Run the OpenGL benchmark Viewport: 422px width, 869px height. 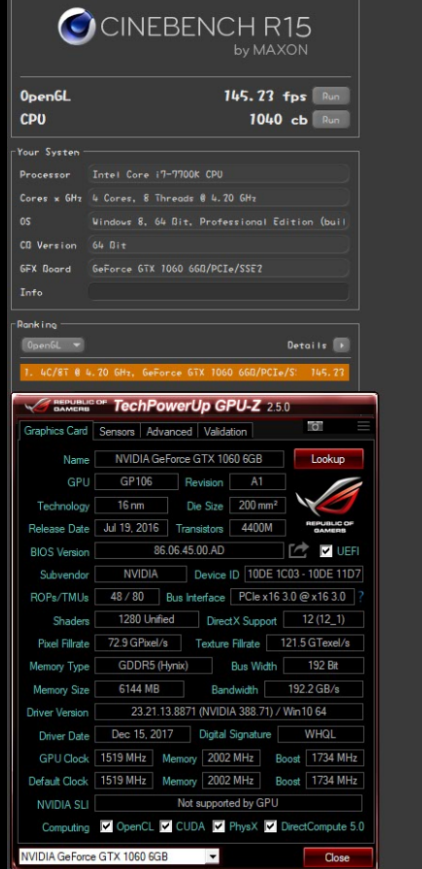click(x=331, y=96)
